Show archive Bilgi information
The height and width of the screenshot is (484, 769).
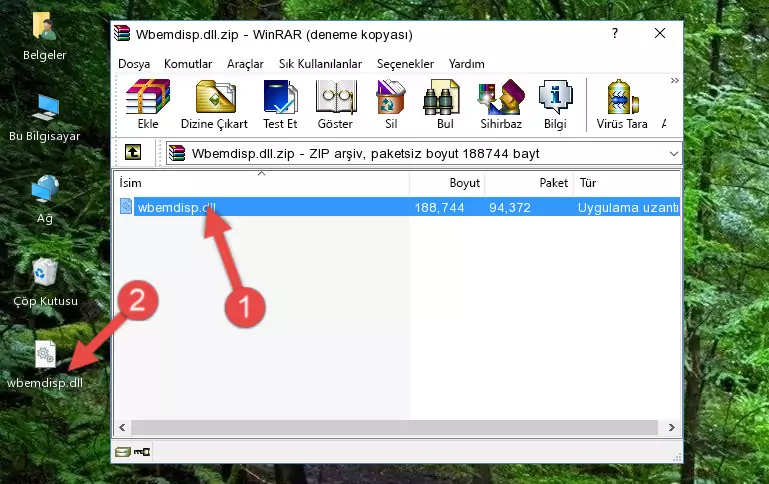pos(555,104)
